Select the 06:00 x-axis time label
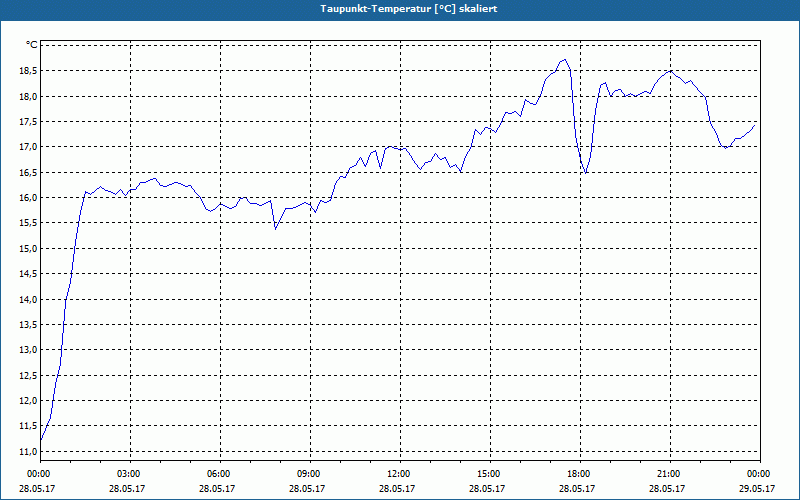This screenshot has height=500, width=800. coord(218,474)
